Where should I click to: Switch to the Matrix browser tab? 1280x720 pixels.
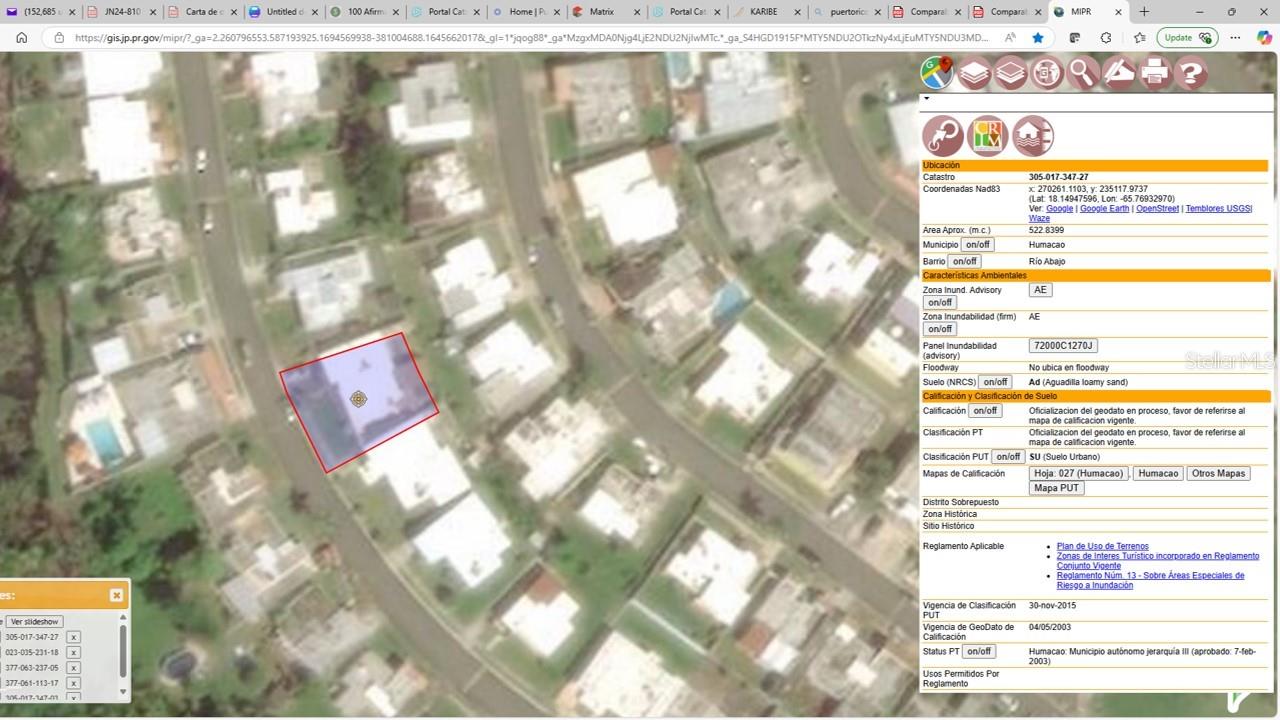(601, 12)
